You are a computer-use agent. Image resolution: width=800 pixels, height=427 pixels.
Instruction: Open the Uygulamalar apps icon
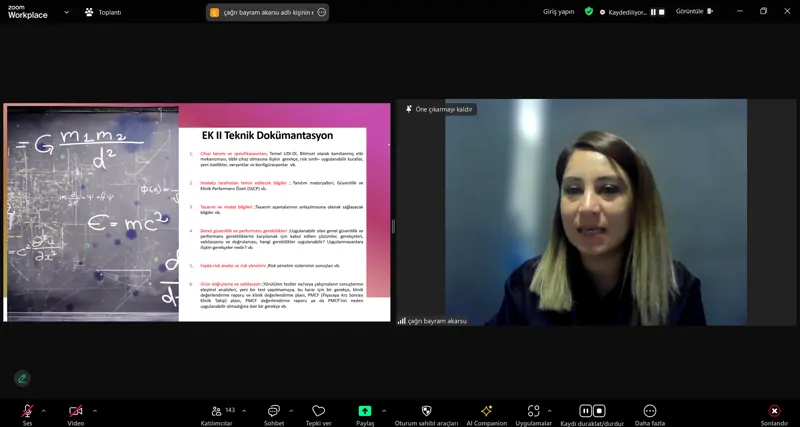[534, 411]
